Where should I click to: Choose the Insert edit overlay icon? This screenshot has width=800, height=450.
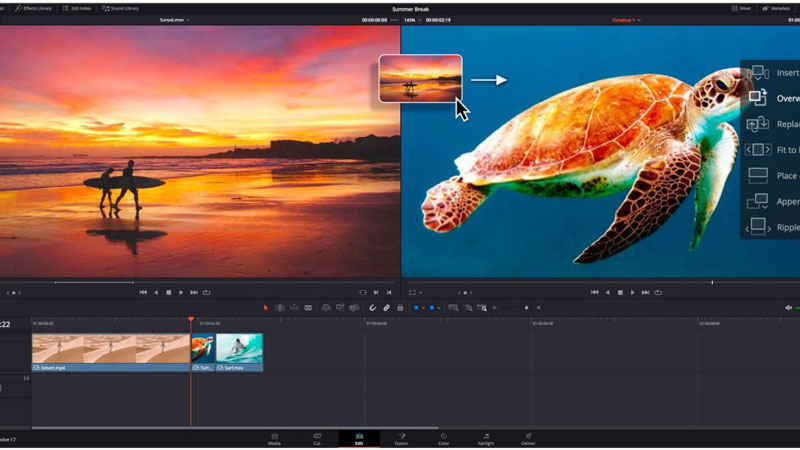(x=757, y=72)
